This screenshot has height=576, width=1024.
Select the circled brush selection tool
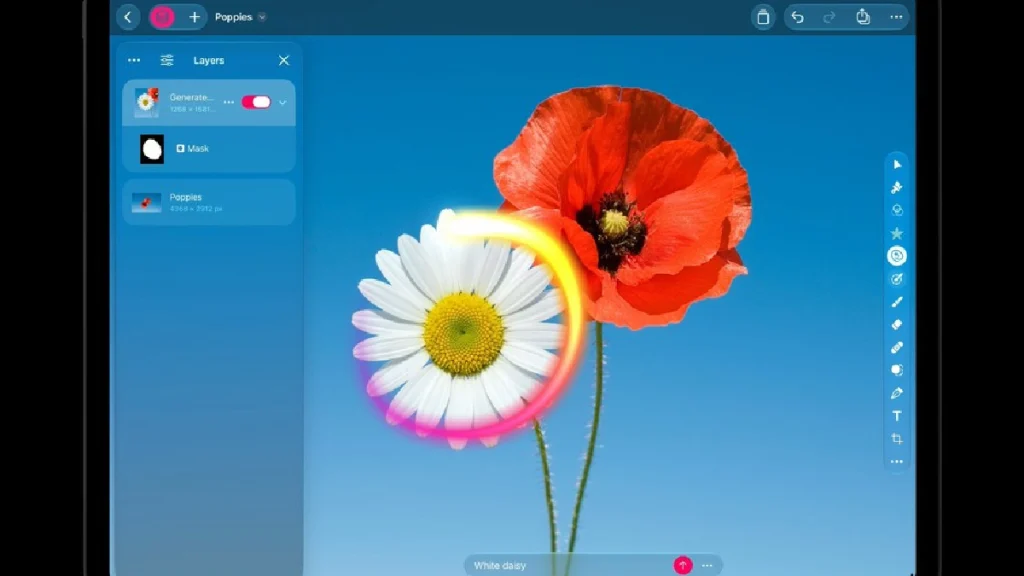point(897,280)
